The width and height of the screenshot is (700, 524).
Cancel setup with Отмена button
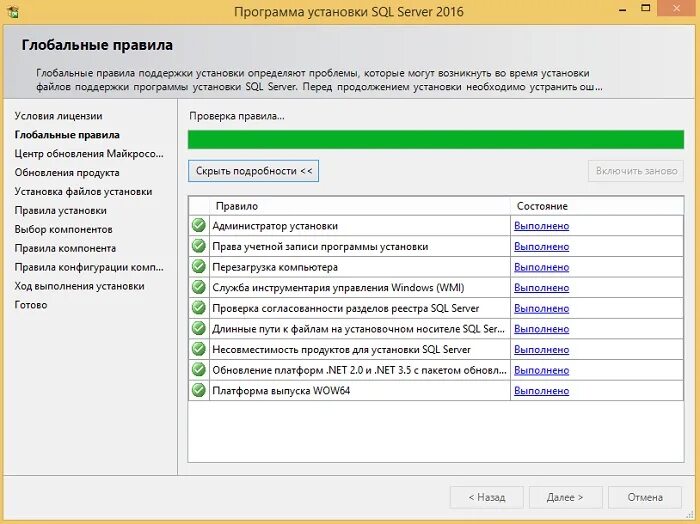[x=645, y=497]
